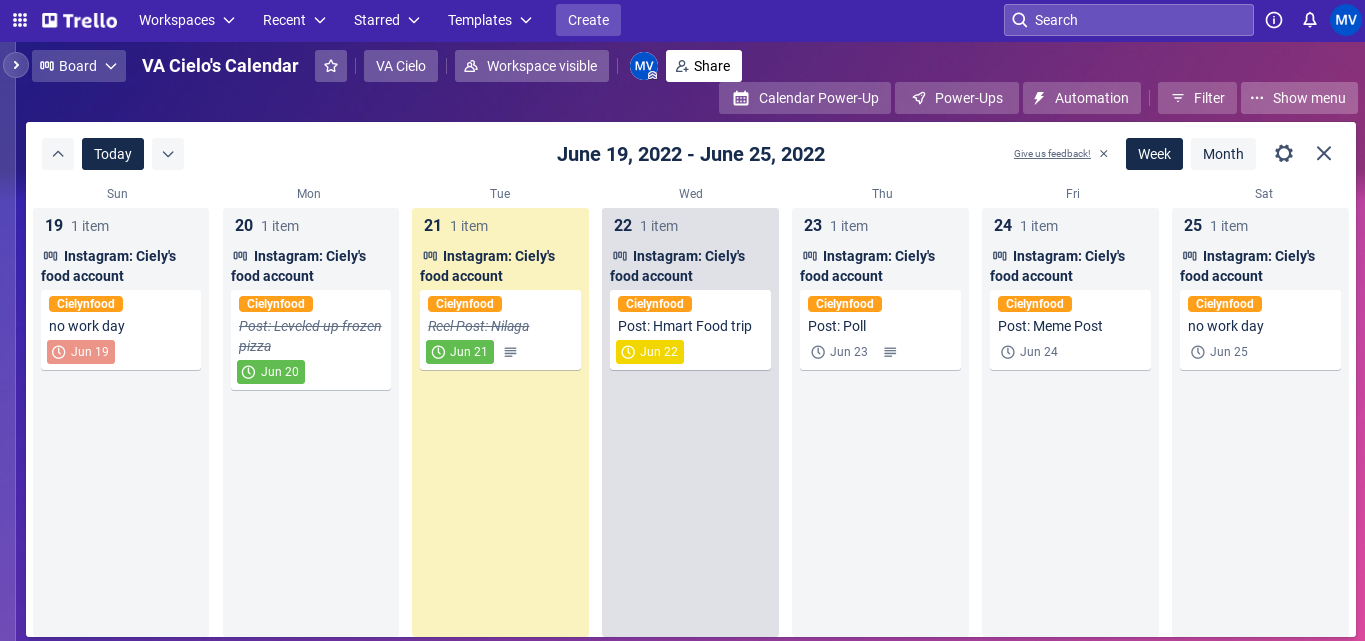
Task: Click the orange Cielynfood label on Poll card
Action: 845,304
